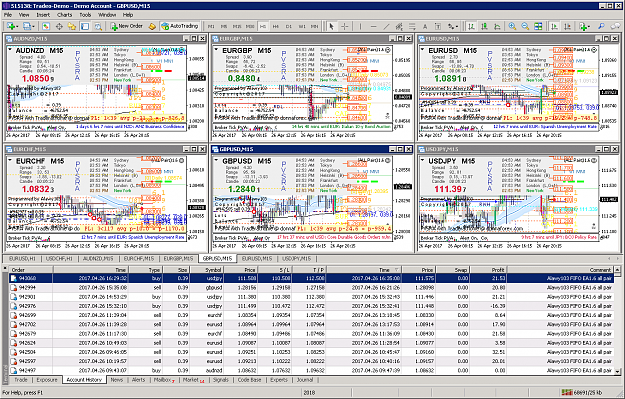The width and height of the screenshot is (625, 399).
Task: Expand the triangle beside EURUSD M15 label
Action: tap(423, 50)
